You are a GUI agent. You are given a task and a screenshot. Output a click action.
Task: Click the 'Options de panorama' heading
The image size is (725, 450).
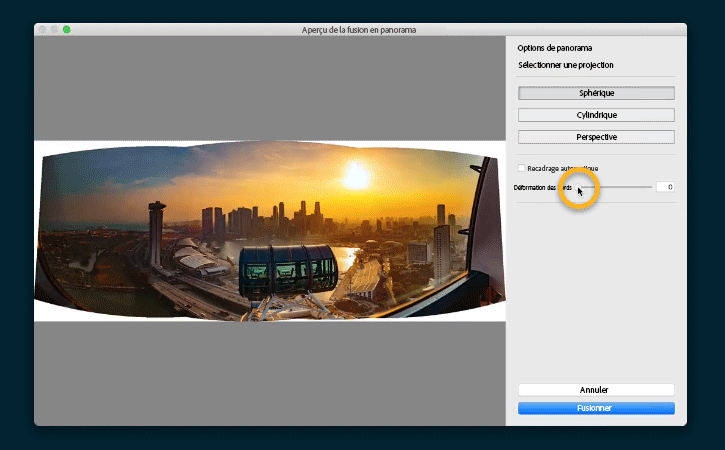[x=554, y=48]
